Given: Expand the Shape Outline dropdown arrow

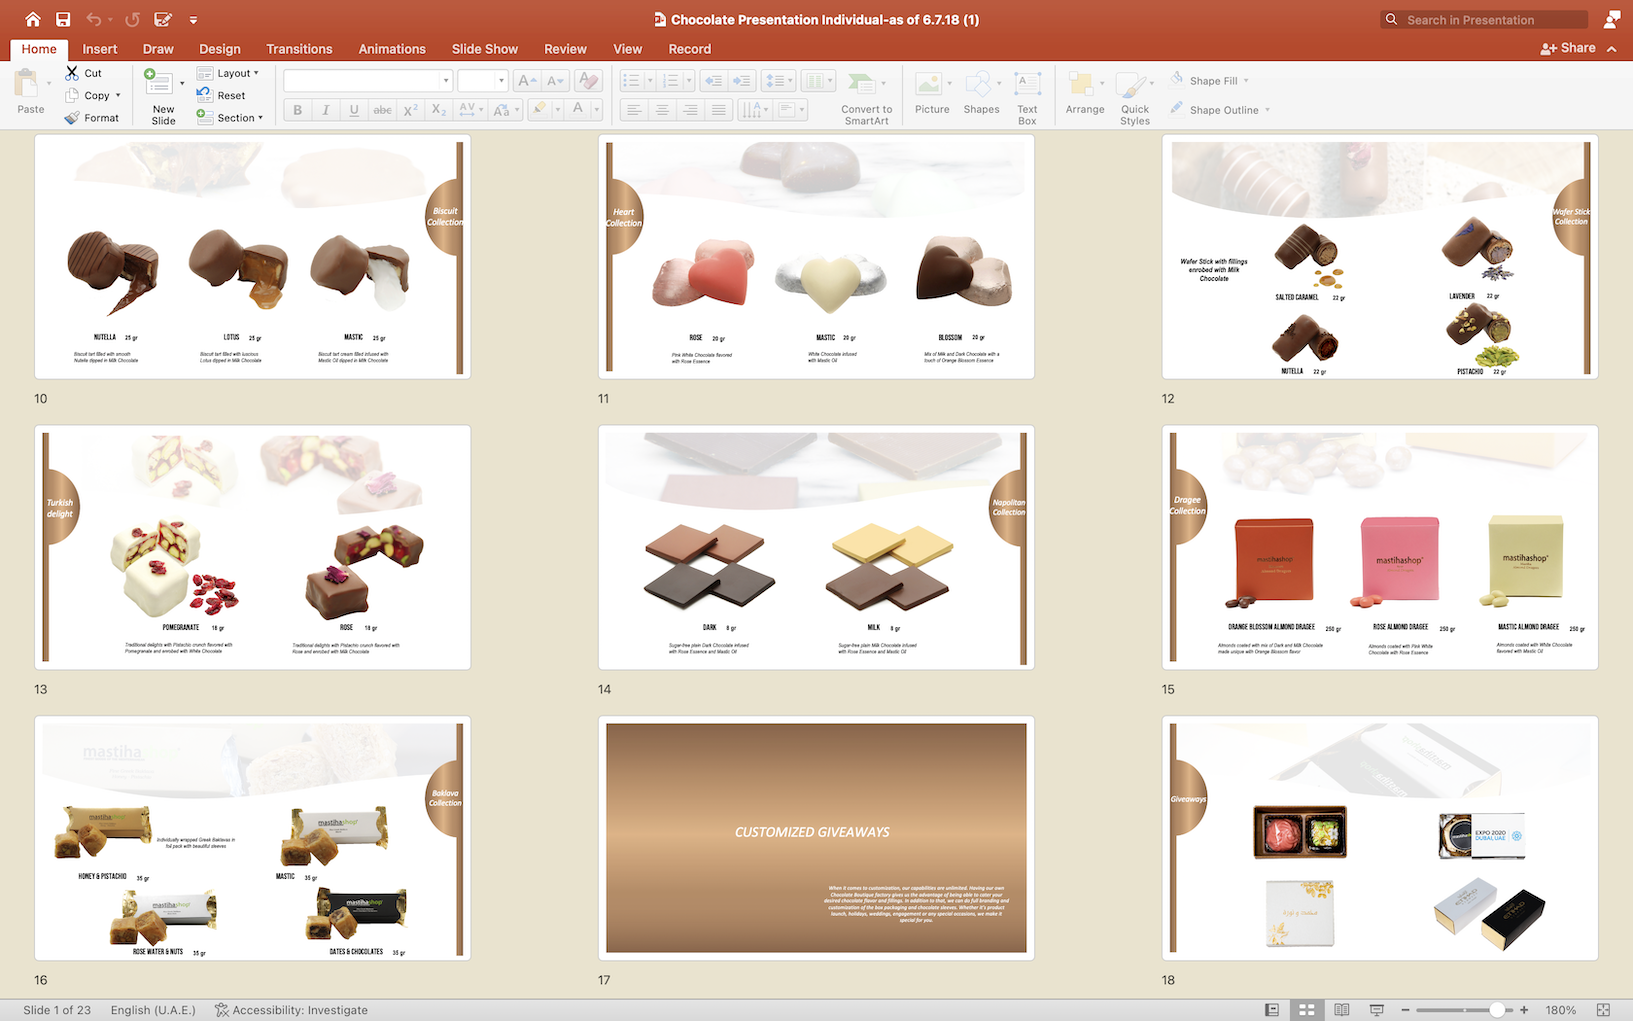Looking at the screenshot, I should click(1267, 110).
